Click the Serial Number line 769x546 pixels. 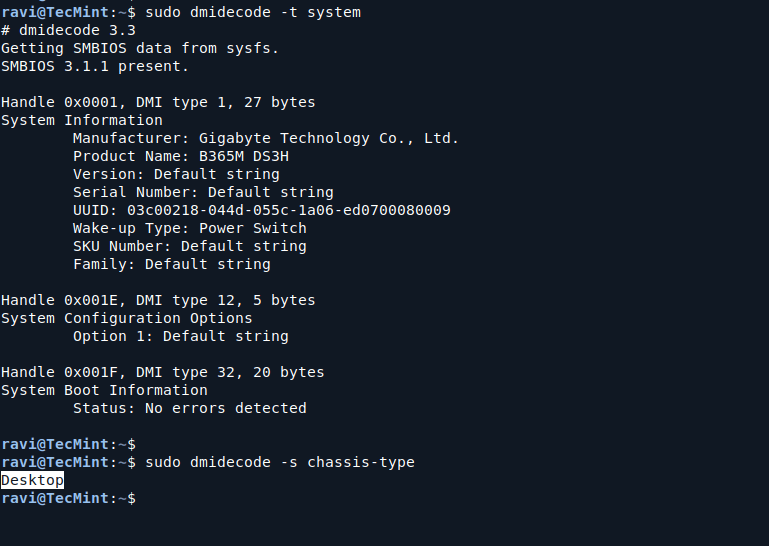coord(203,192)
